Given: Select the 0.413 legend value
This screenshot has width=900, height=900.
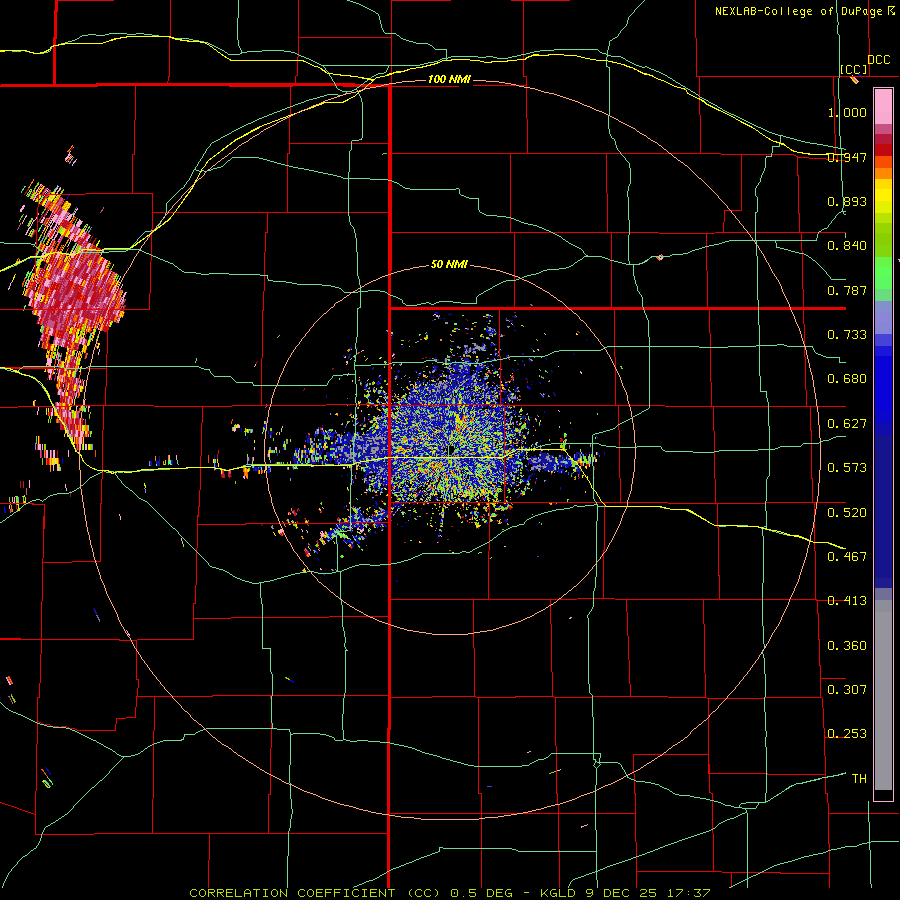Looking at the screenshot, I should point(847,601).
